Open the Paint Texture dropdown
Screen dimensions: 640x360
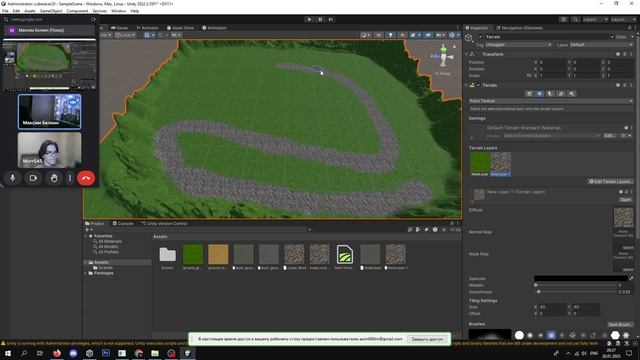coord(551,101)
